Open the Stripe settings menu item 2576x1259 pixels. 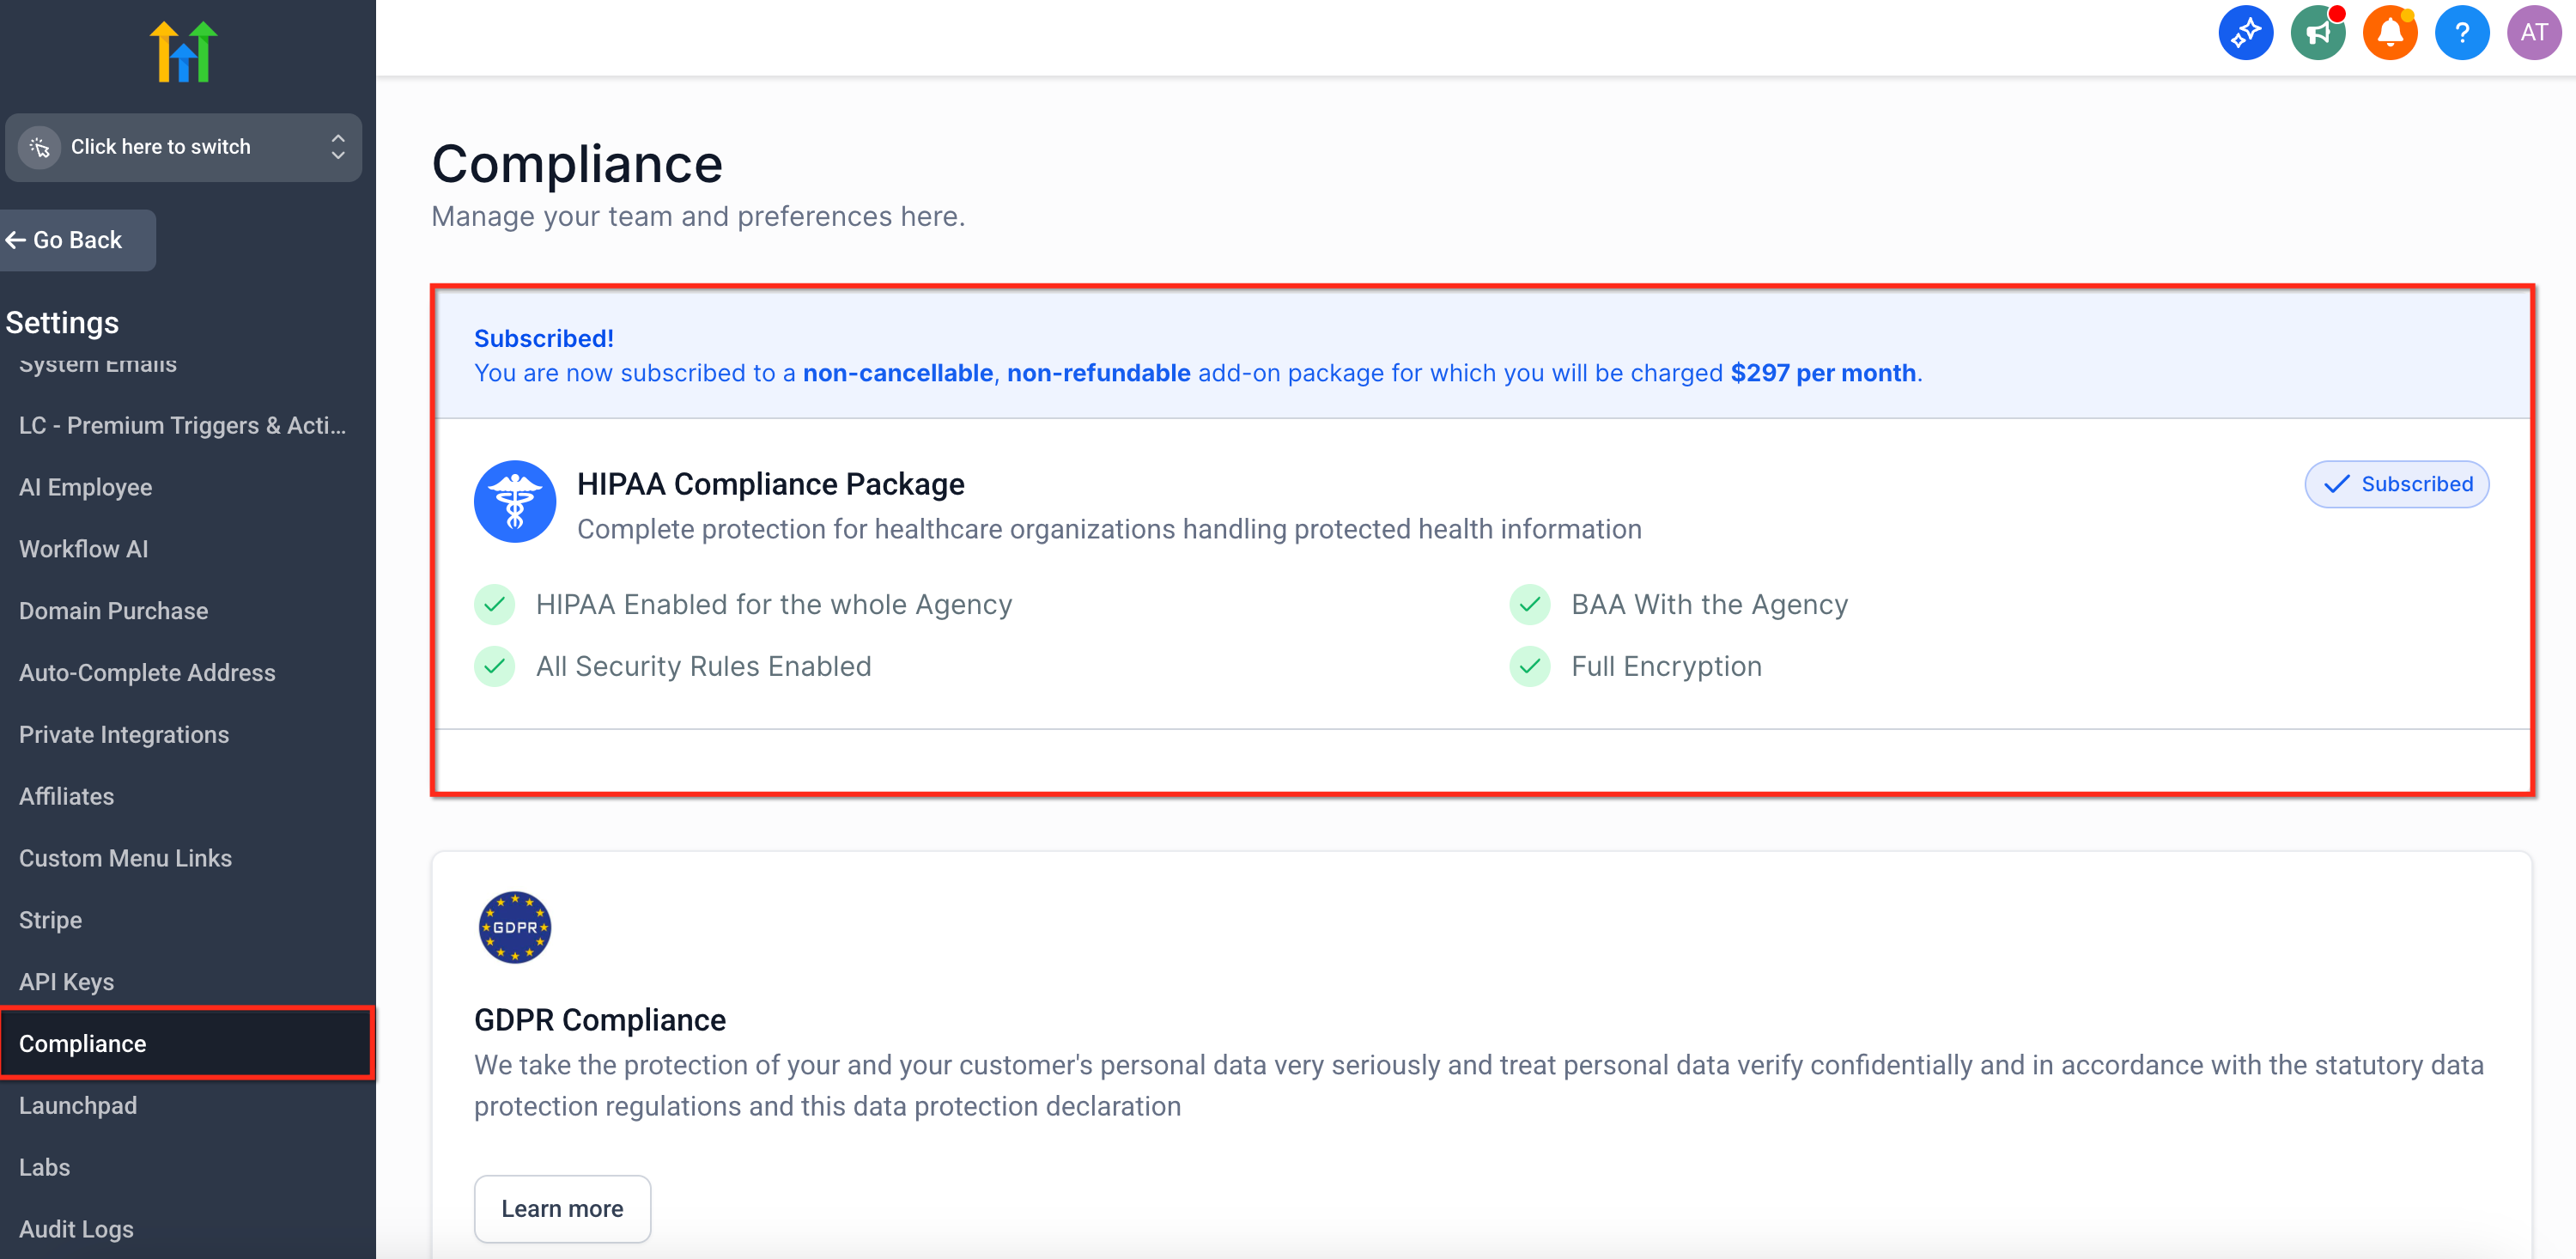[50, 920]
